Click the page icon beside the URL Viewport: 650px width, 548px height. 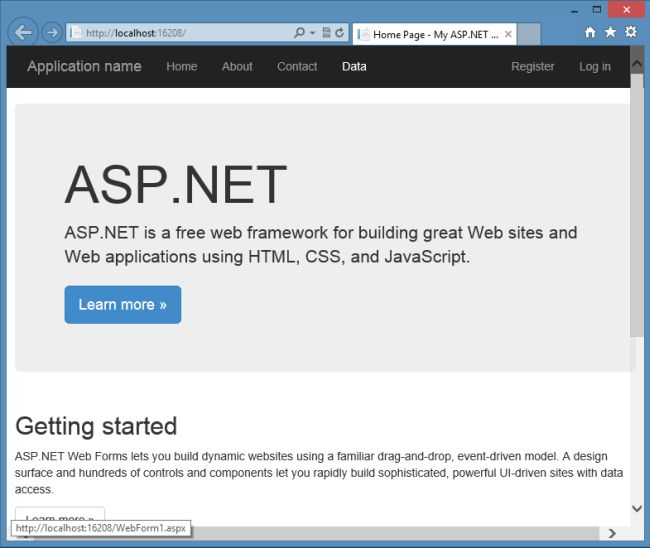76,32
